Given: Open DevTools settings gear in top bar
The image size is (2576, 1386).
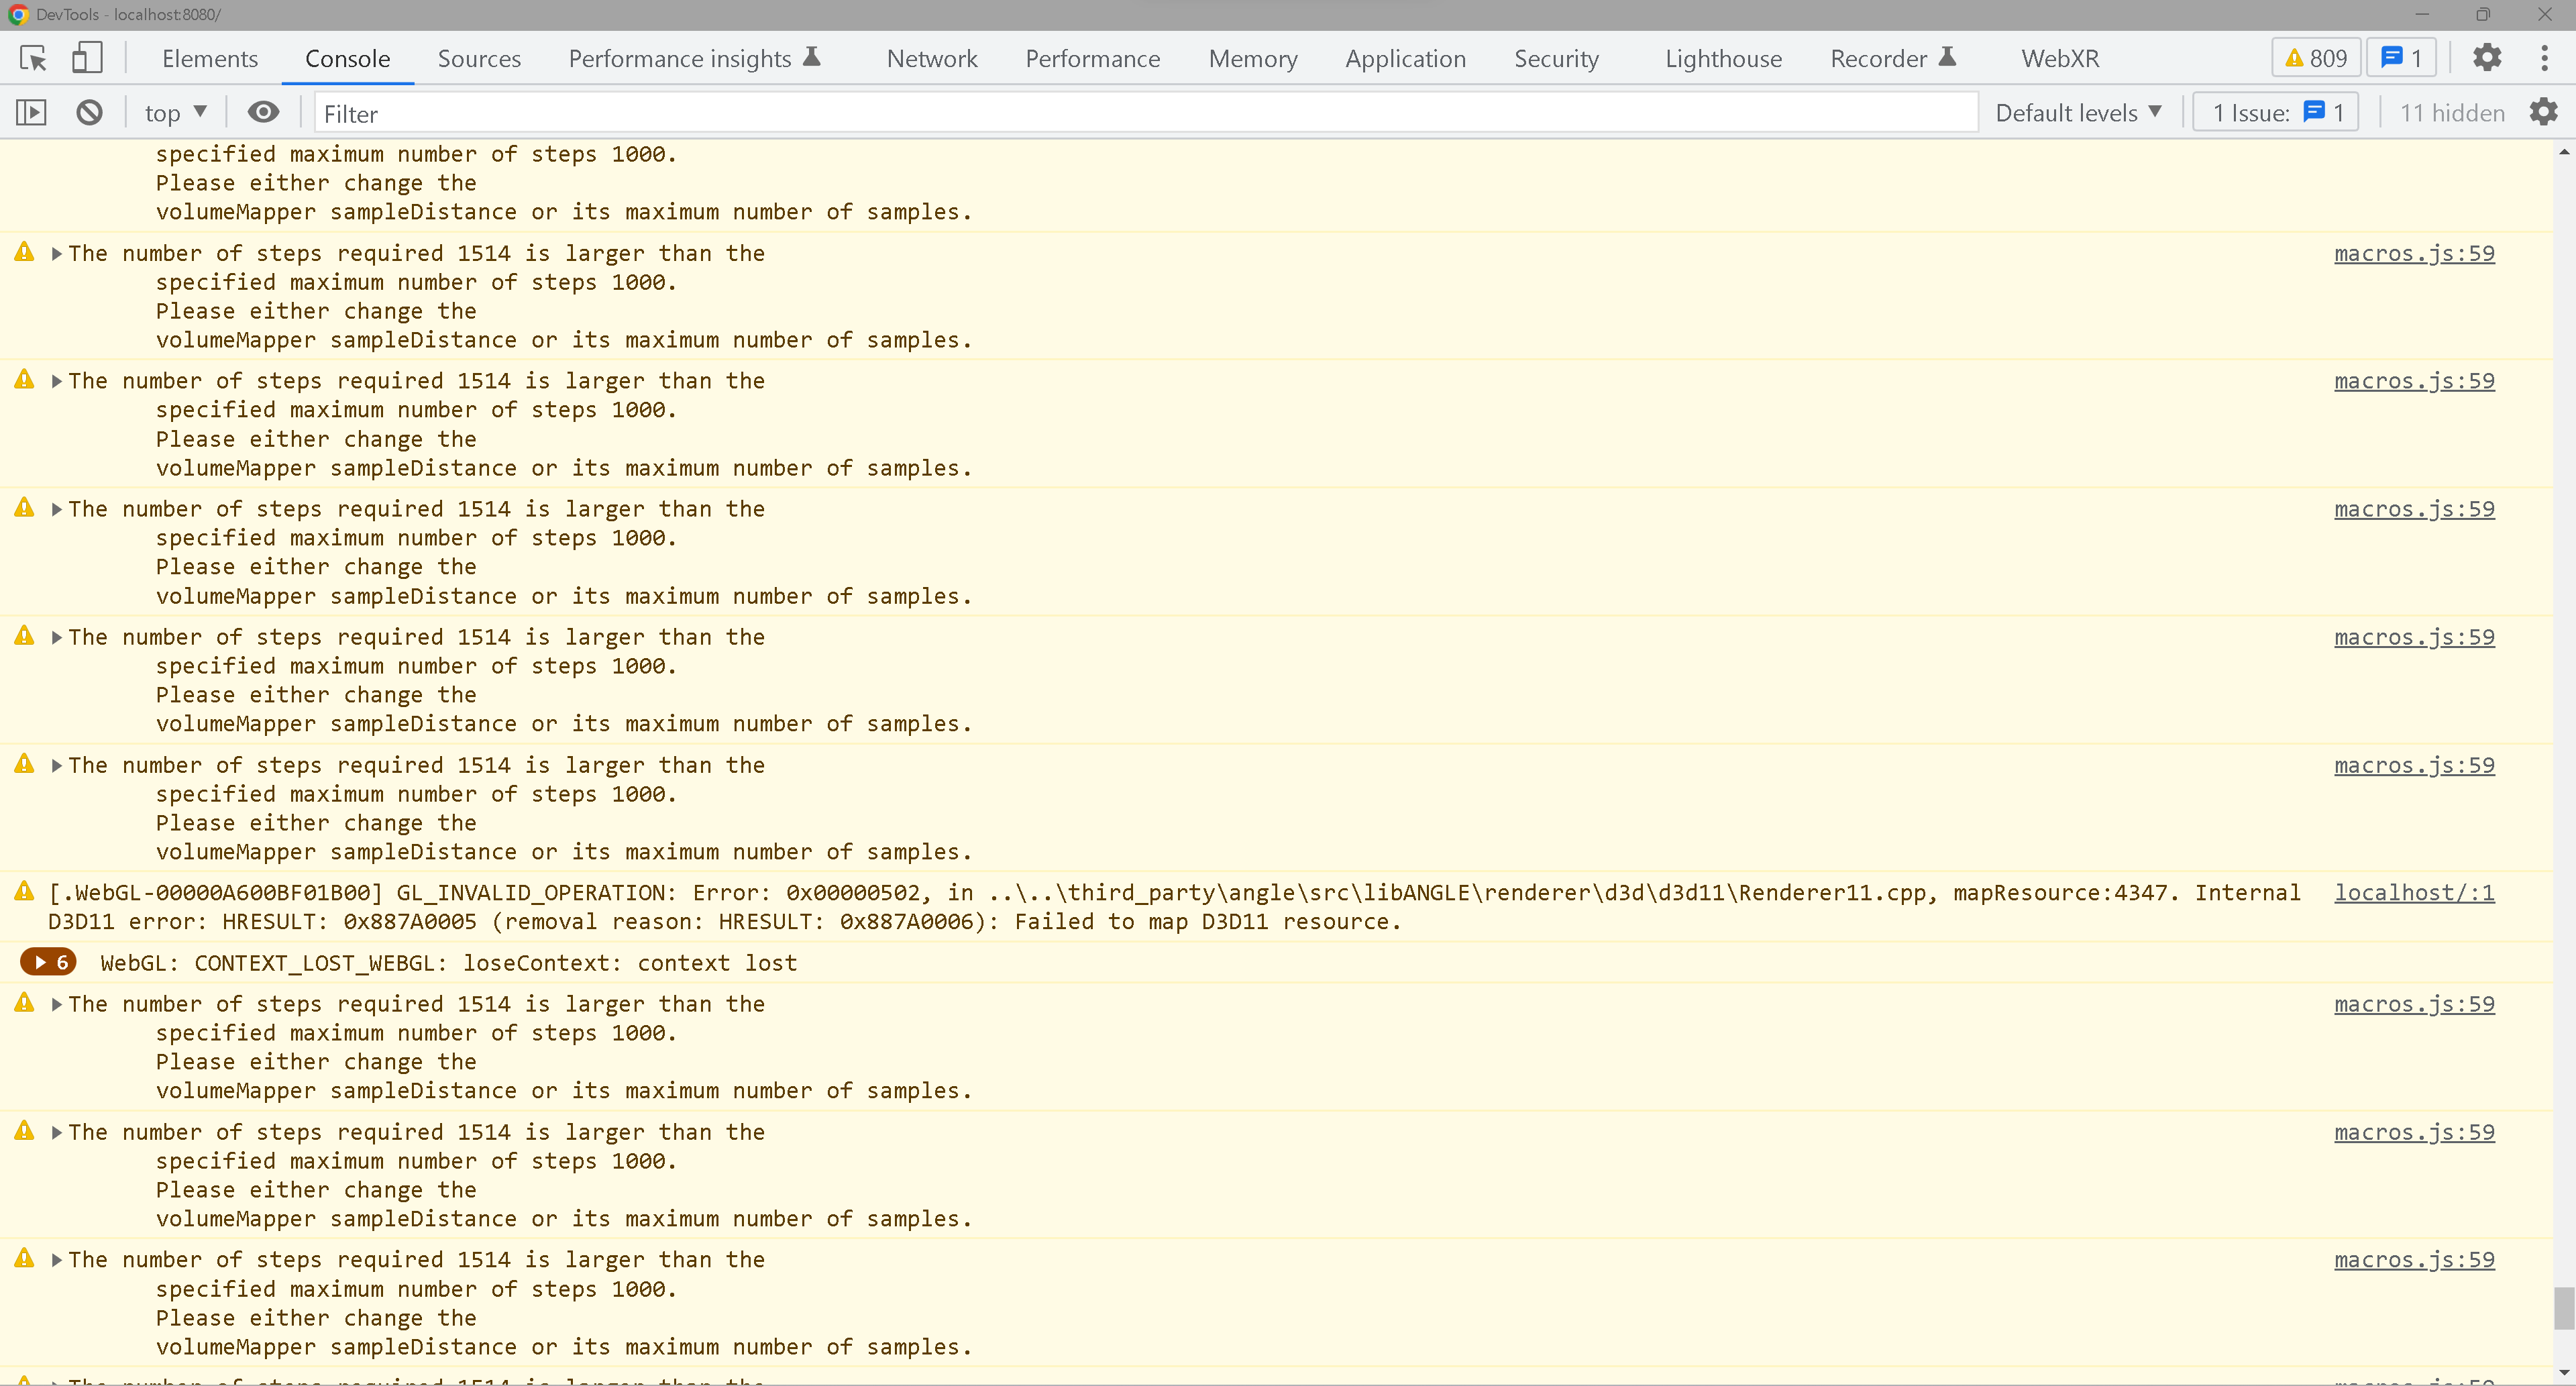Looking at the screenshot, I should point(2487,57).
